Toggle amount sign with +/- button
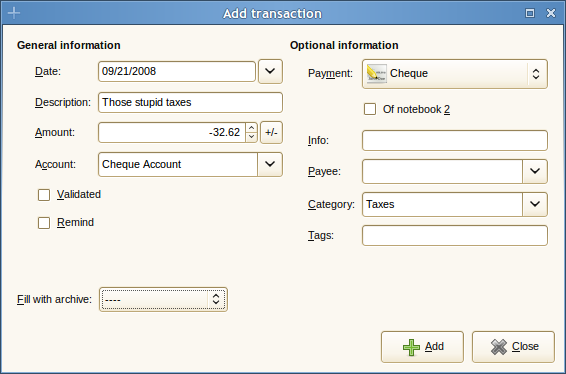 [271, 132]
